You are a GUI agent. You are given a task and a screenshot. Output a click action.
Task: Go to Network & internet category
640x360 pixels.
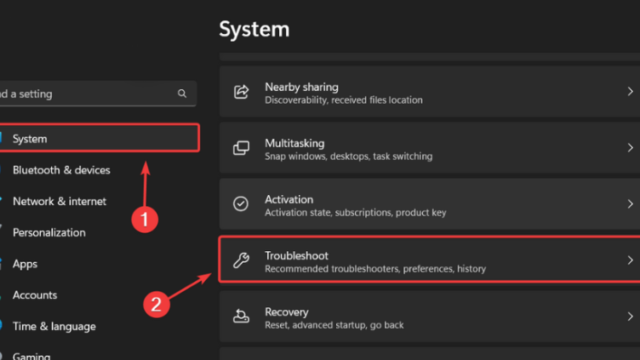click(59, 201)
